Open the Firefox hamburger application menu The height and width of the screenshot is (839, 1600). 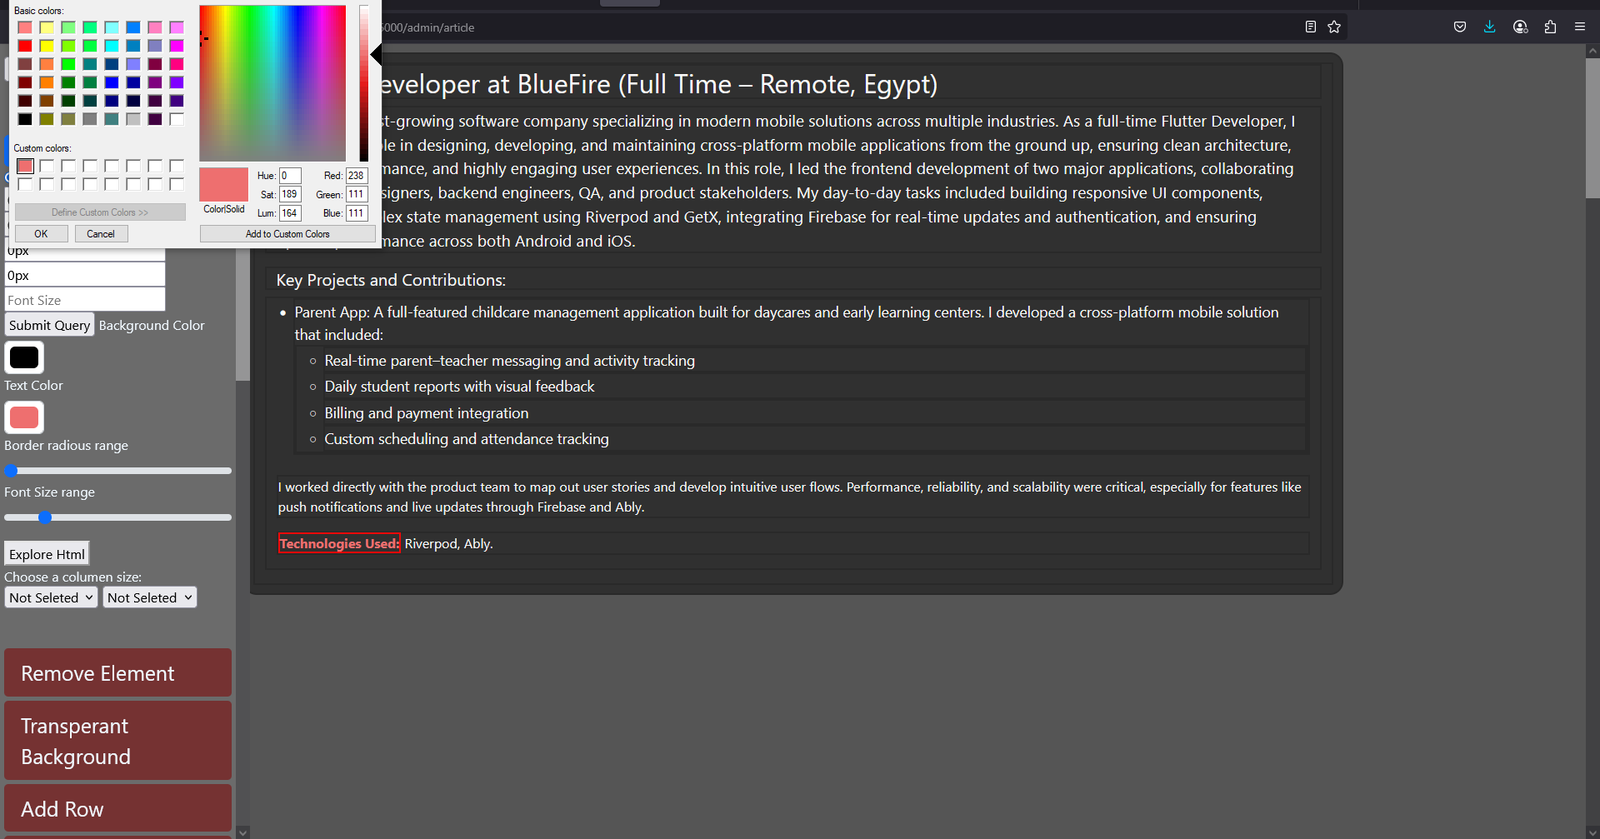[x=1580, y=27]
